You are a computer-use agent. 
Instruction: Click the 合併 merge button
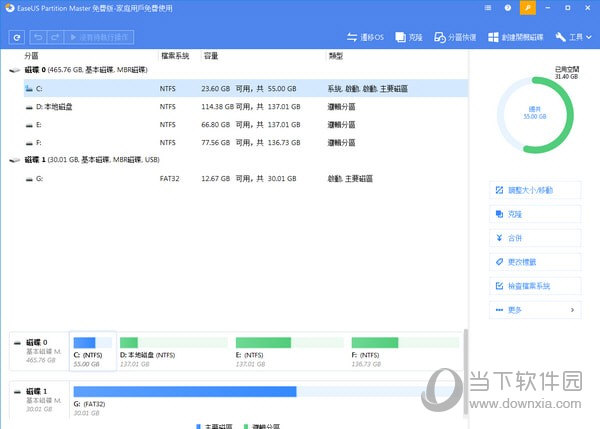click(535, 238)
